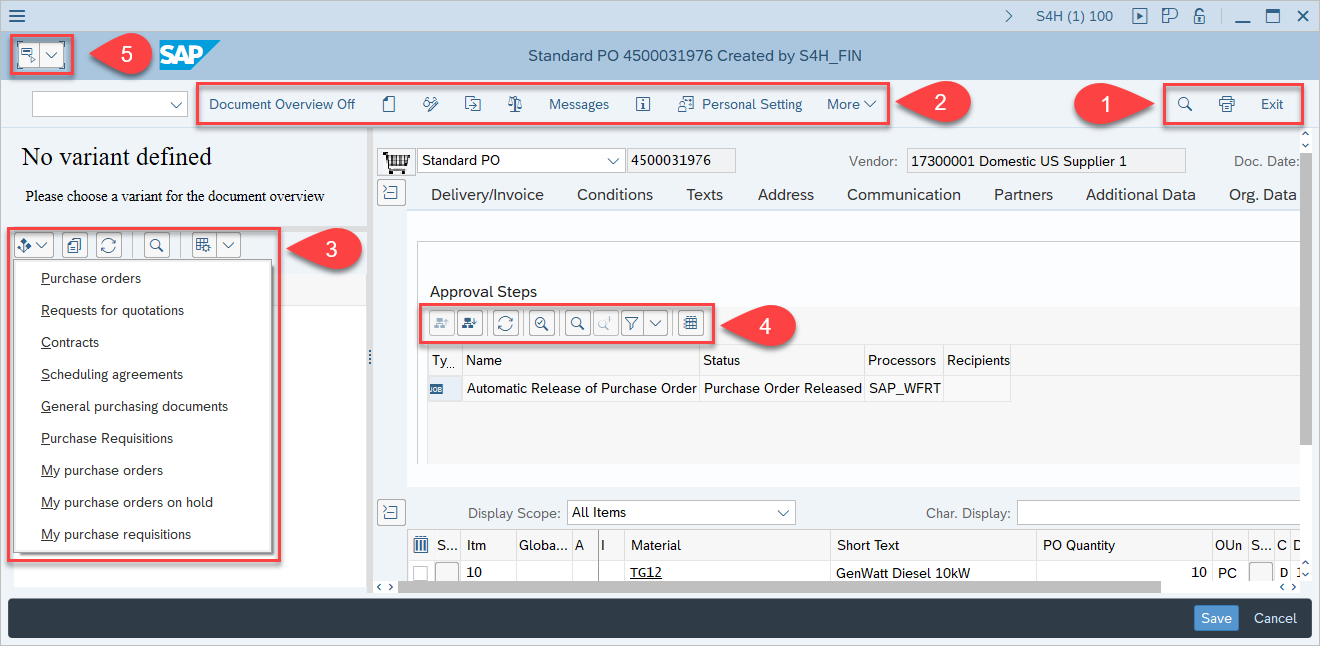
Task: Expand the More menu
Action: (x=851, y=104)
